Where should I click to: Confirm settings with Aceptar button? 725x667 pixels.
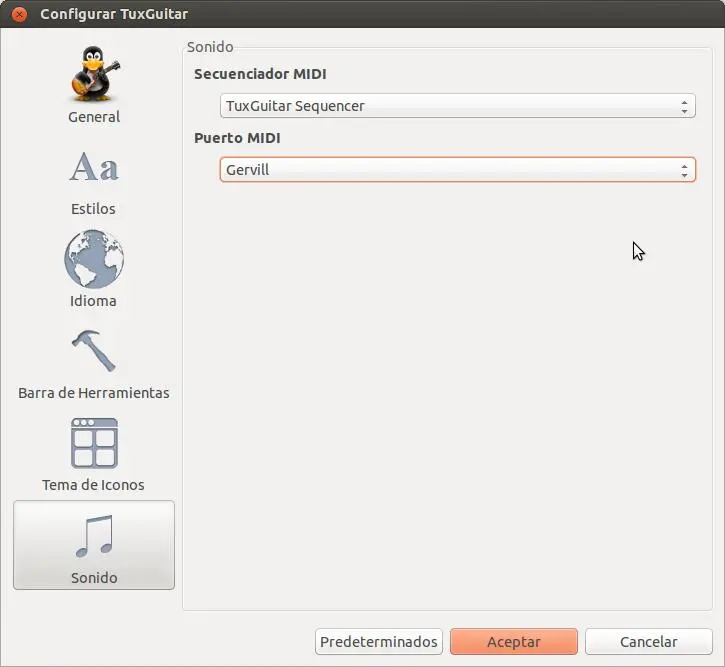coord(514,642)
